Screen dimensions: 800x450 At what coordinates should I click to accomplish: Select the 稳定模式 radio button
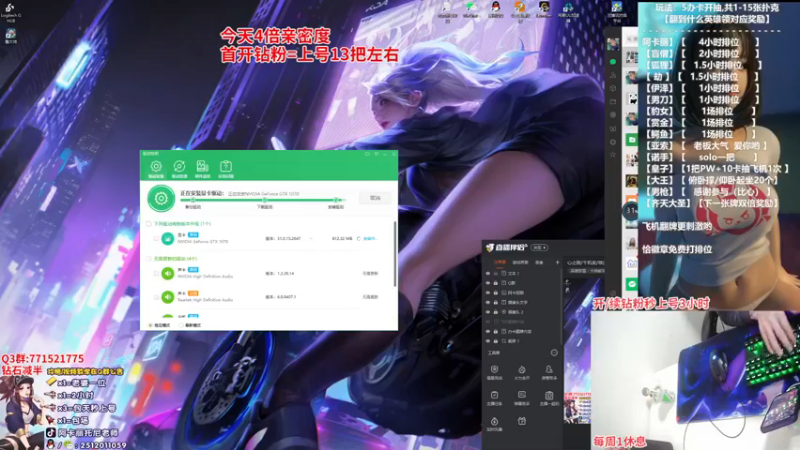click(150, 325)
